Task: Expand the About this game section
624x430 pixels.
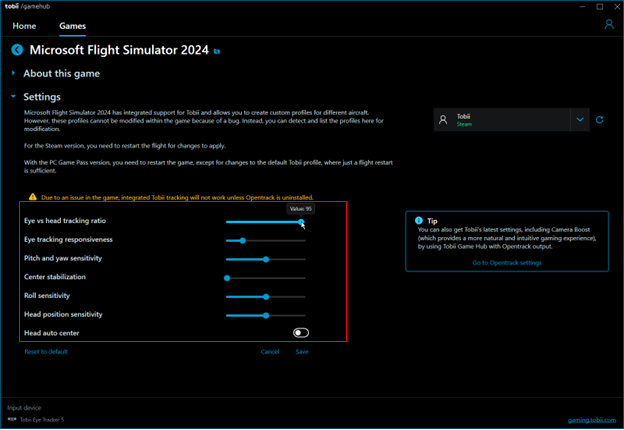Action: point(14,73)
